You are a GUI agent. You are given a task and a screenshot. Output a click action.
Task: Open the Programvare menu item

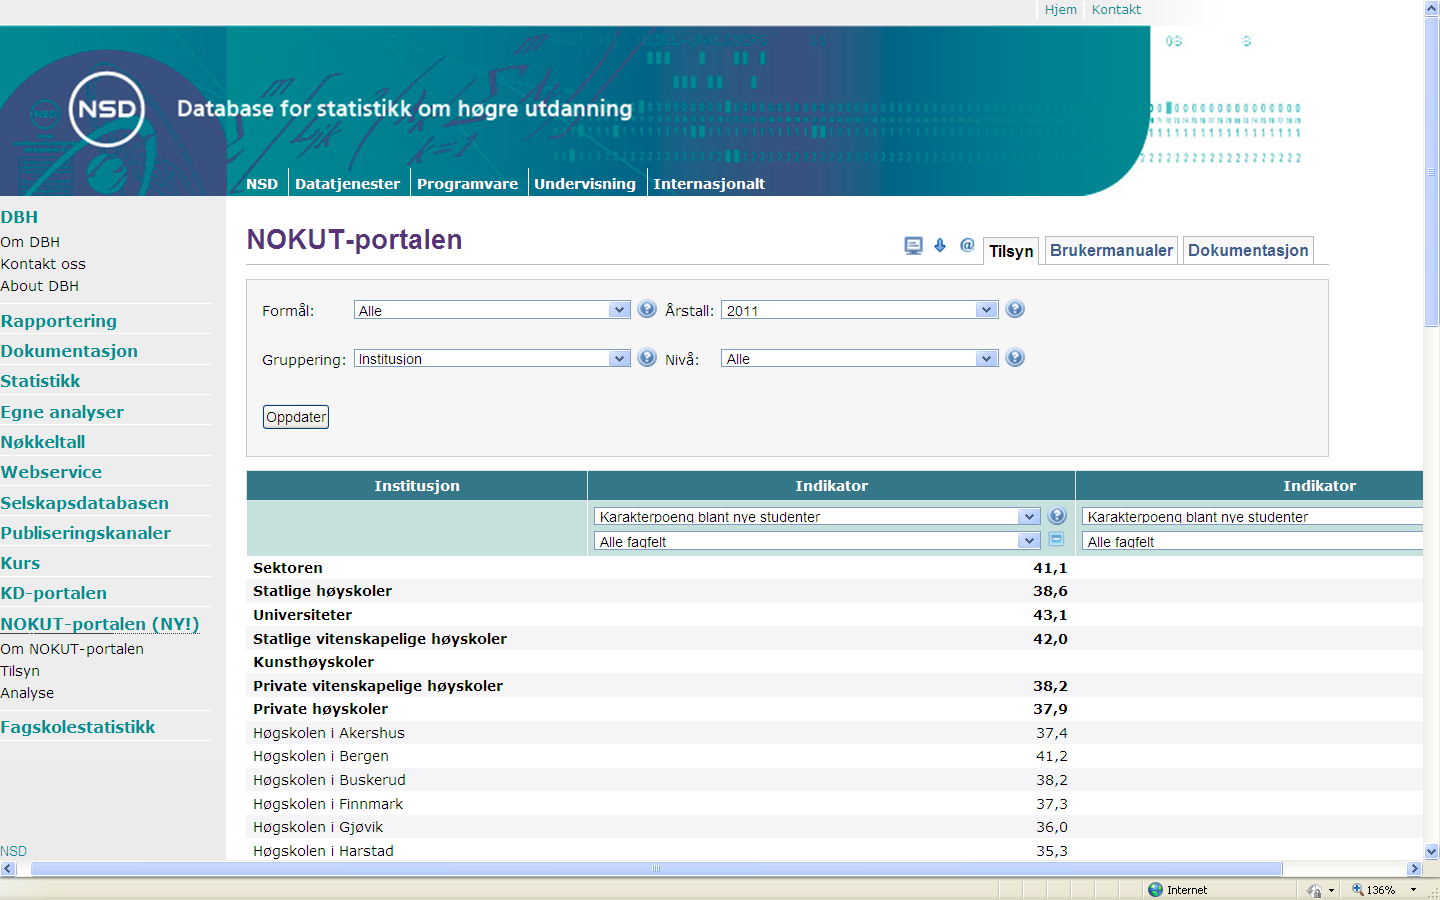tap(467, 184)
